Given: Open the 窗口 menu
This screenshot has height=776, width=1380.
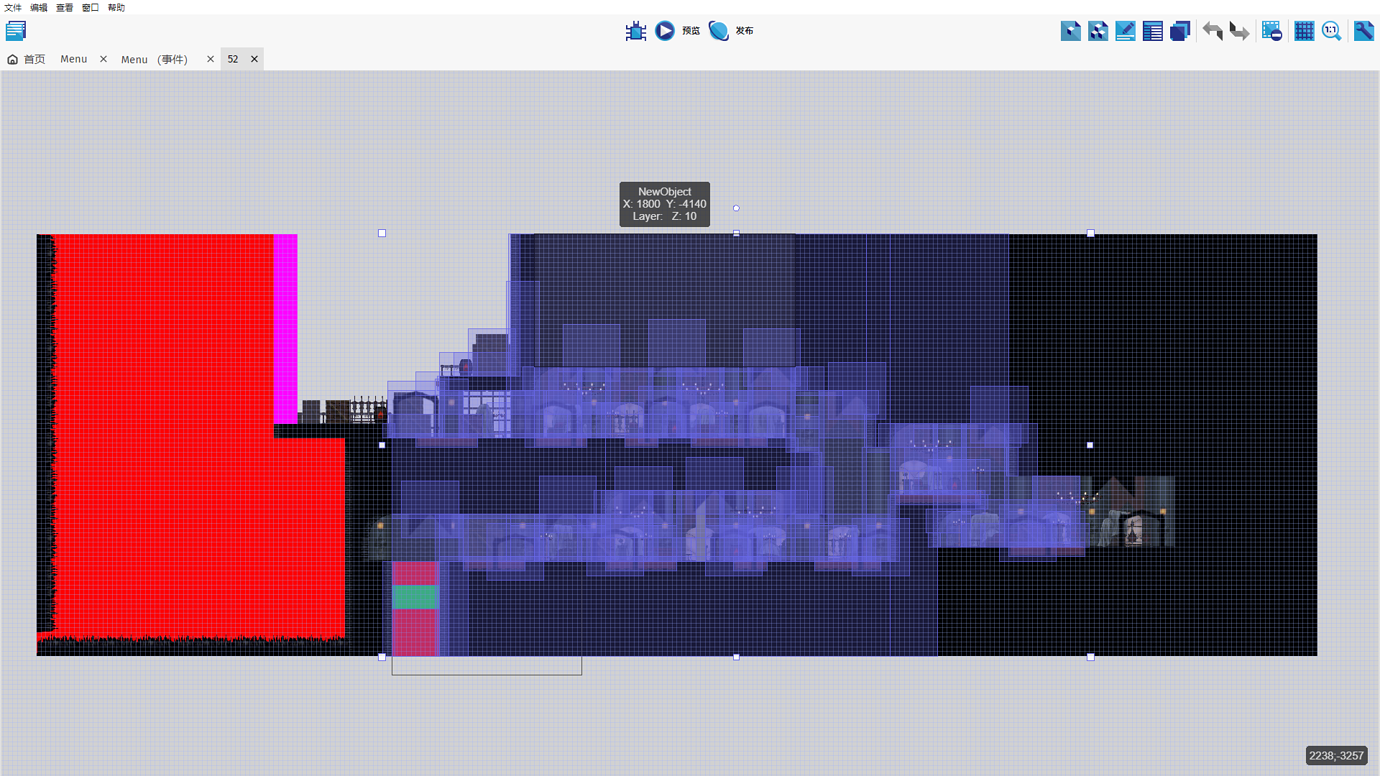Looking at the screenshot, I should pos(88,7).
